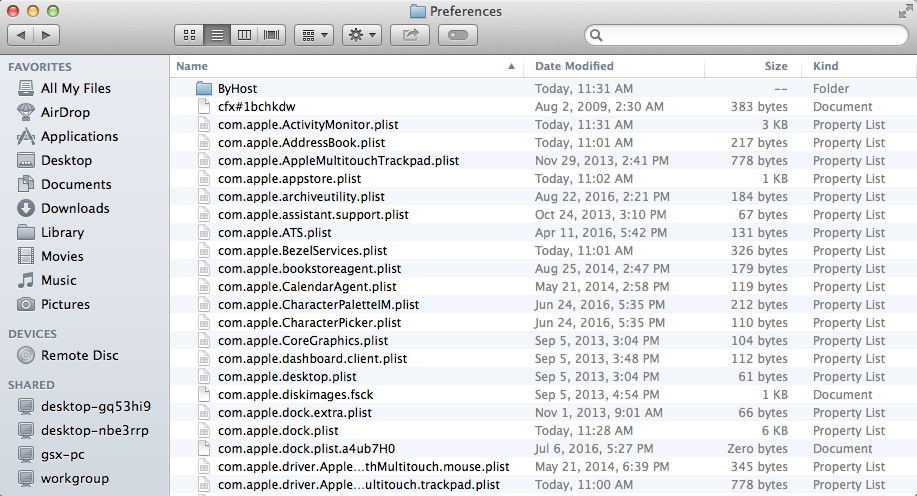
Task: Click in the Finder search field
Action: tap(746, 35)
